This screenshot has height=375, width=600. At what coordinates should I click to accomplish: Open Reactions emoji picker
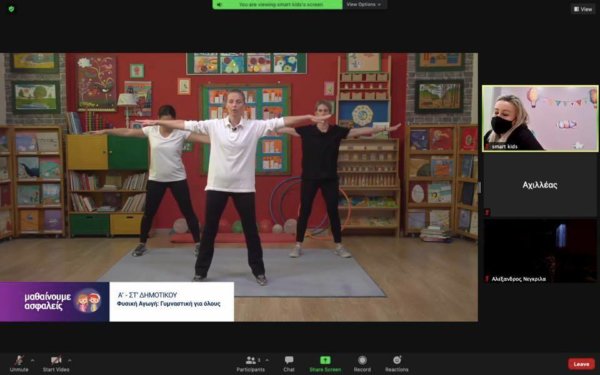click(x=397, y=360)
